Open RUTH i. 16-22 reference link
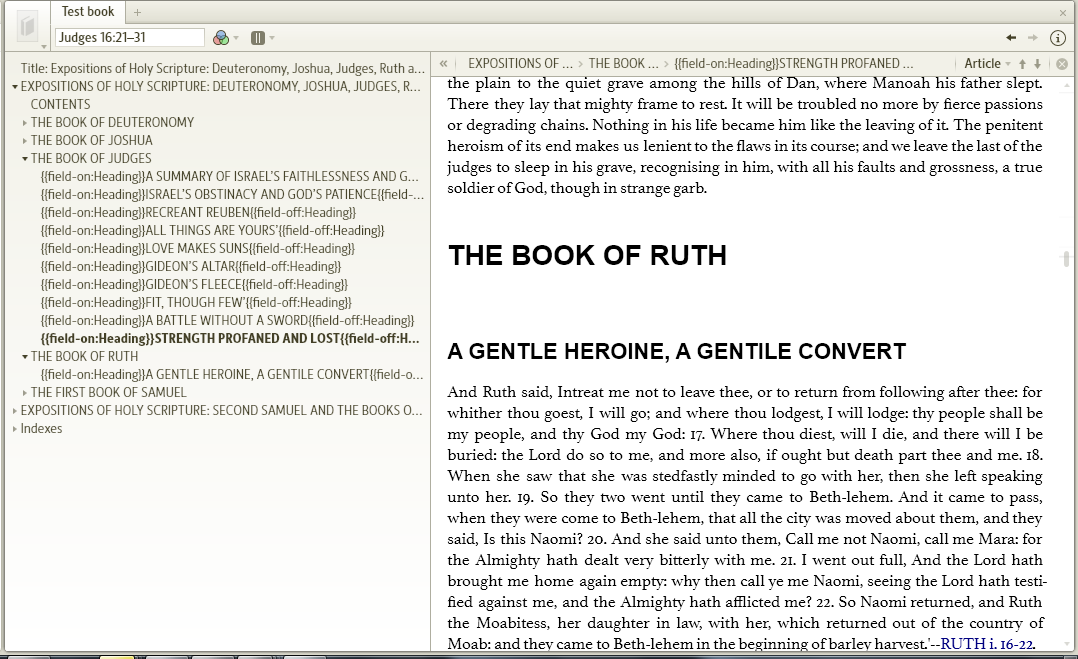Viewport: 1078px width, 659px height. pyautogui.click(x=987, y=644)
